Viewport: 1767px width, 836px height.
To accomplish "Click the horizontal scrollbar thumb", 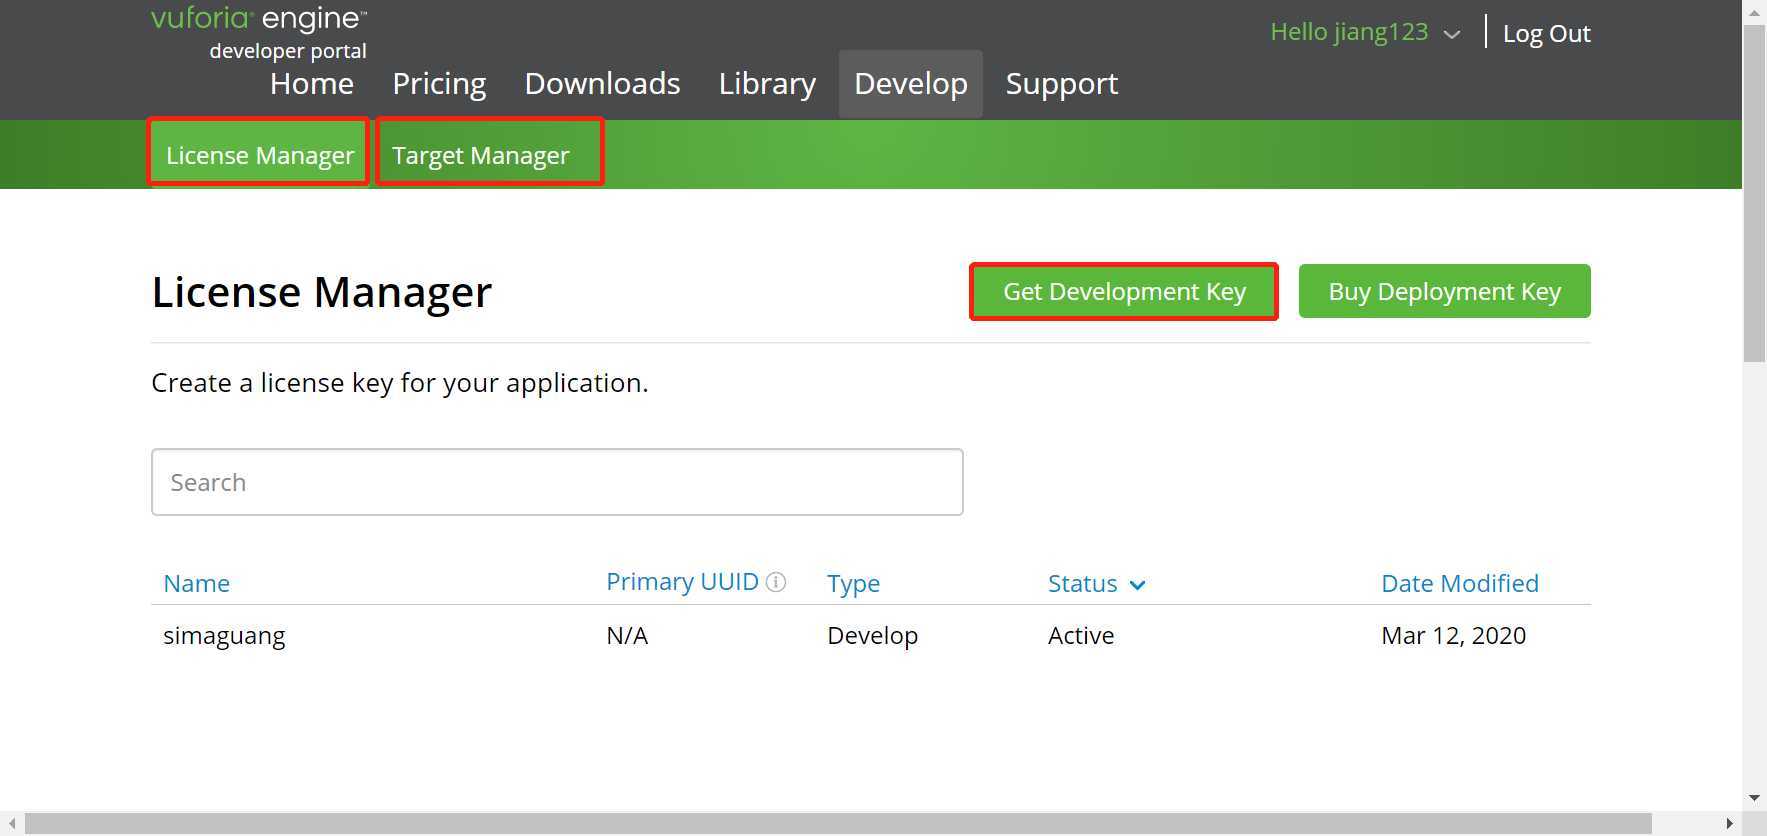I will [838, 824].
